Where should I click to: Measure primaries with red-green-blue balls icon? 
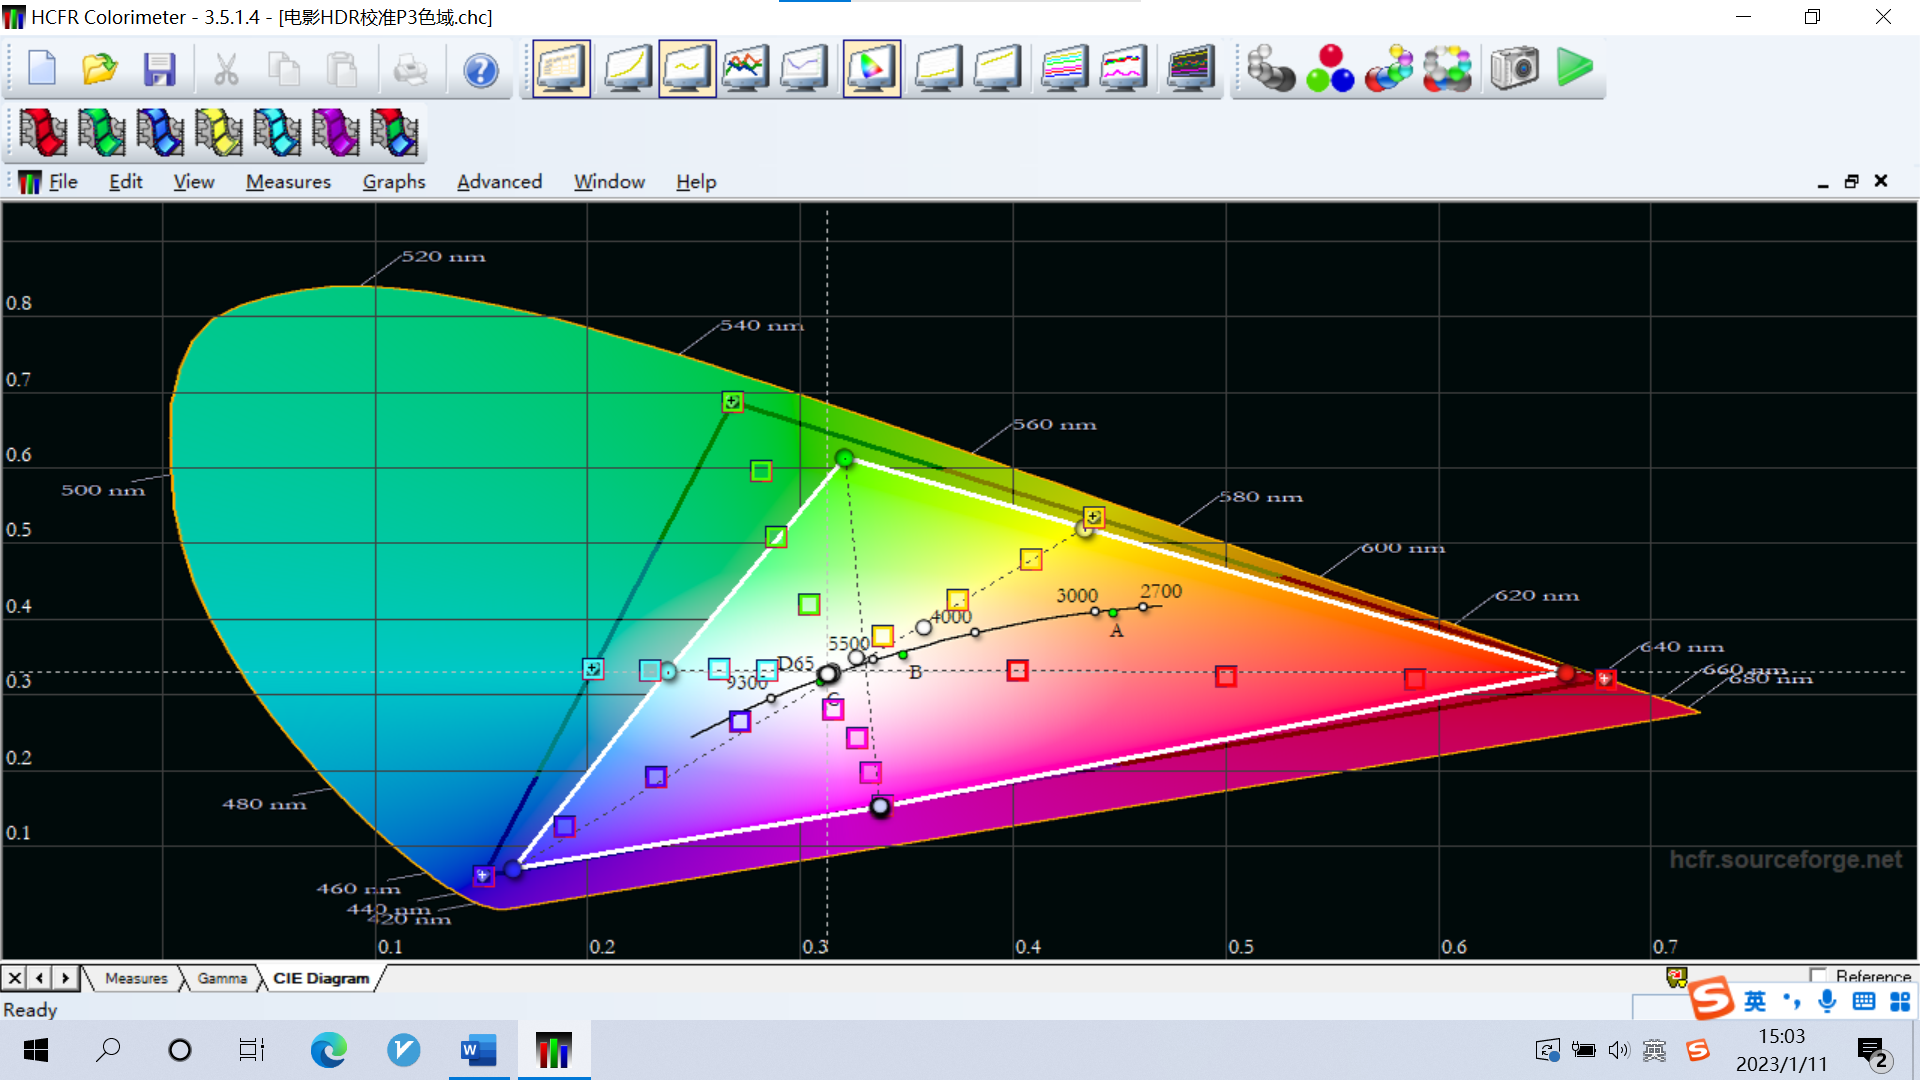point(1330,69)
